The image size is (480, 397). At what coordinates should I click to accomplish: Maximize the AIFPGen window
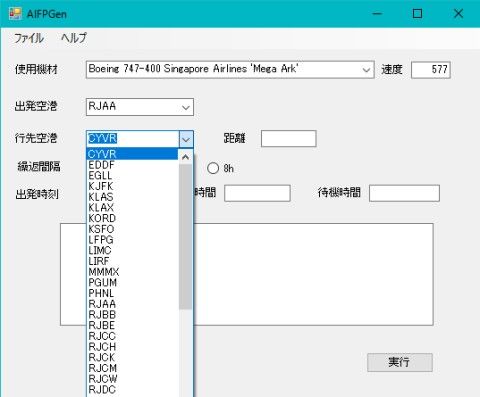coord(417,14)
